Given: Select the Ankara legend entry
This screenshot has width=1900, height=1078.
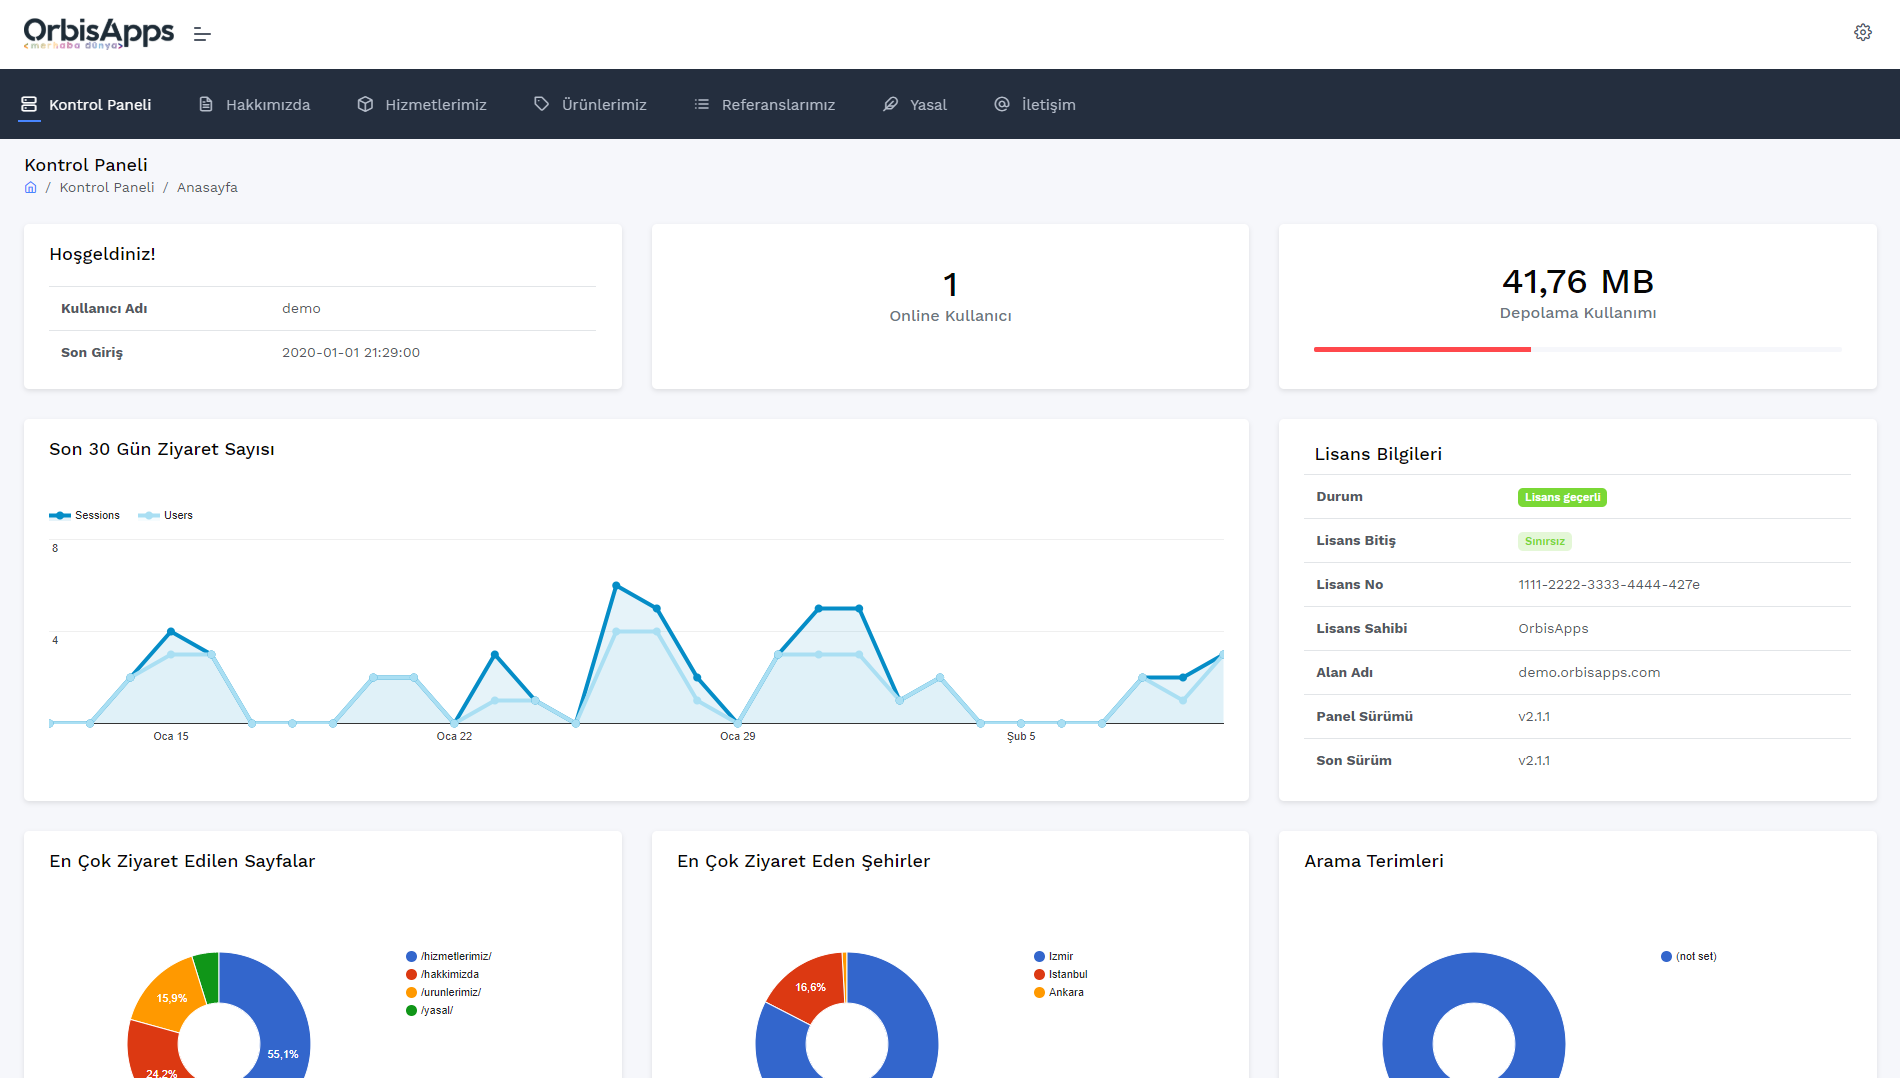Looking at the screenshot, I should pyautogui.click(x=1058, y=992).
